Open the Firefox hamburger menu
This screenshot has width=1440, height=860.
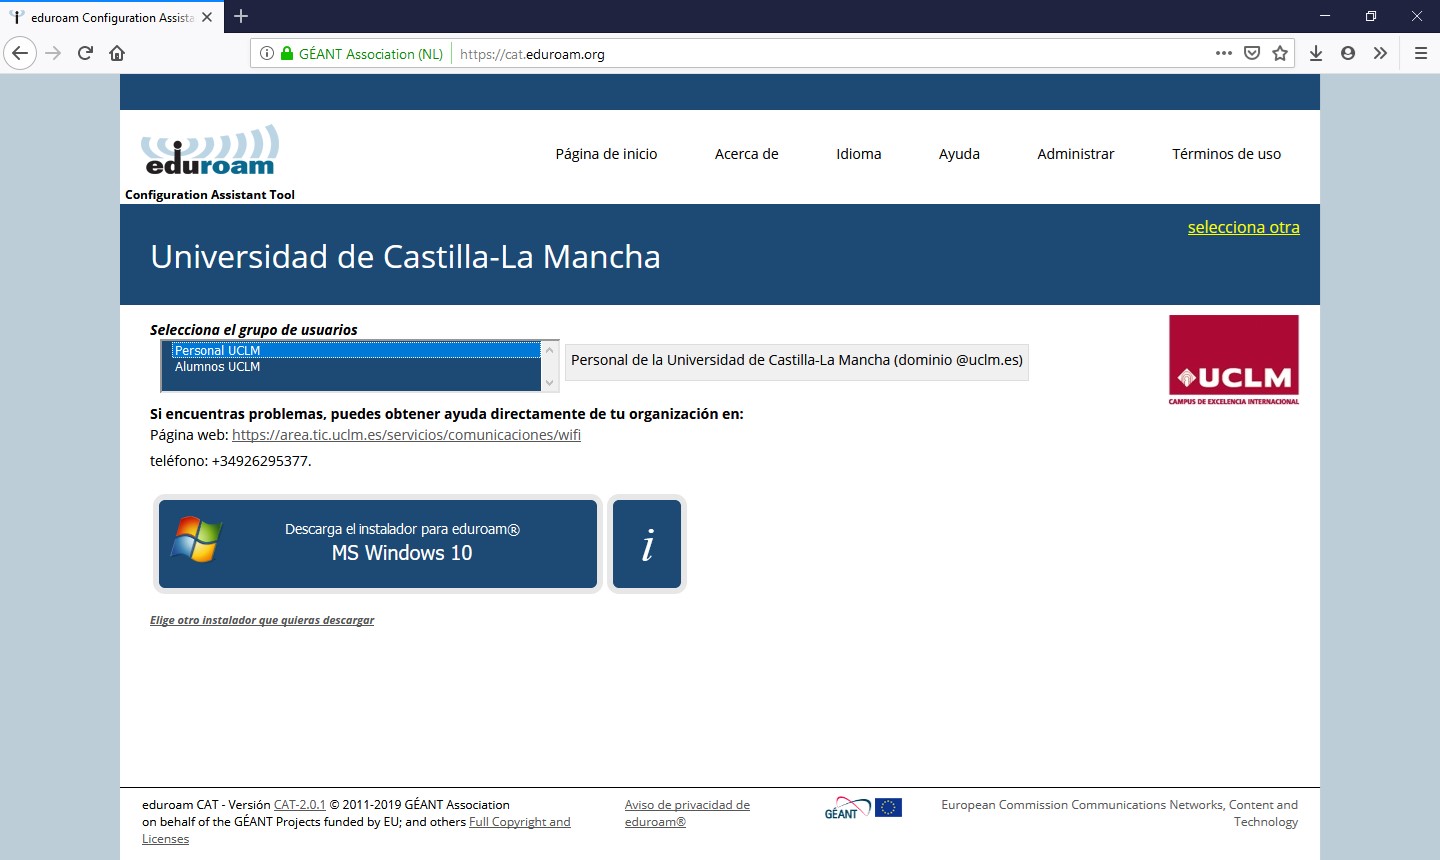pos(1420,53)
